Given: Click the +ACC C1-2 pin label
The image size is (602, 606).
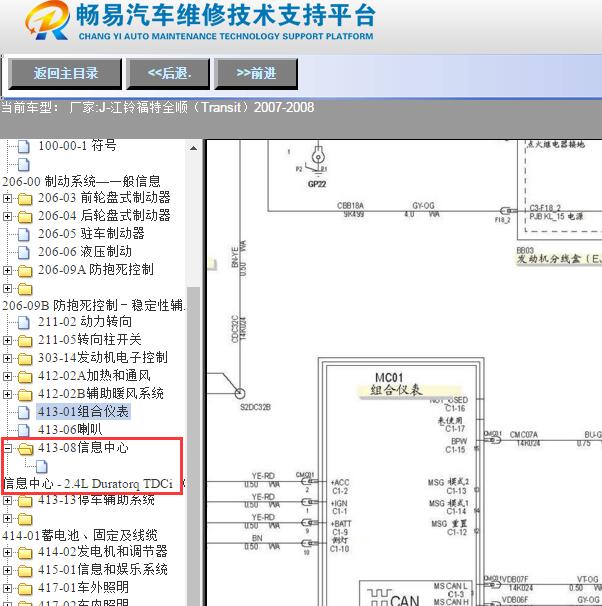Looking at the screenshot, I should (340, 487).
